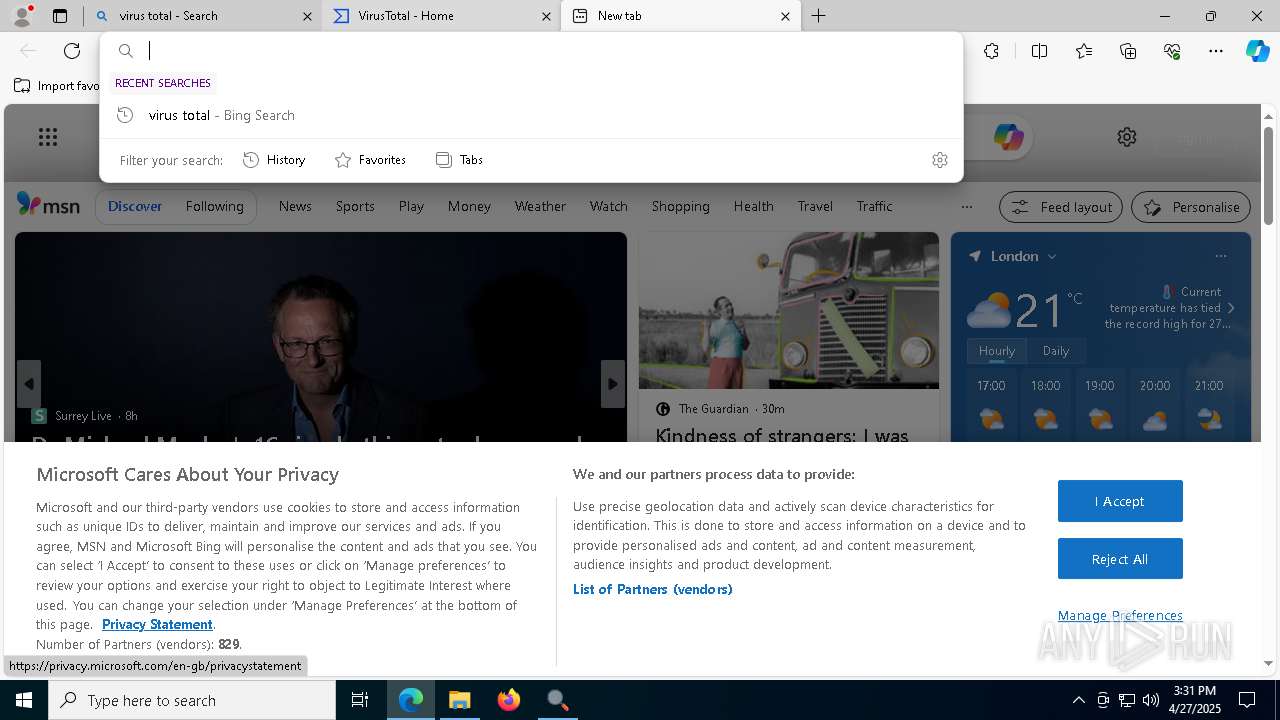This screenshot has height=720, width=1280.
Task: Open List of Partners (vendors) link
Action: click(653, 589)
